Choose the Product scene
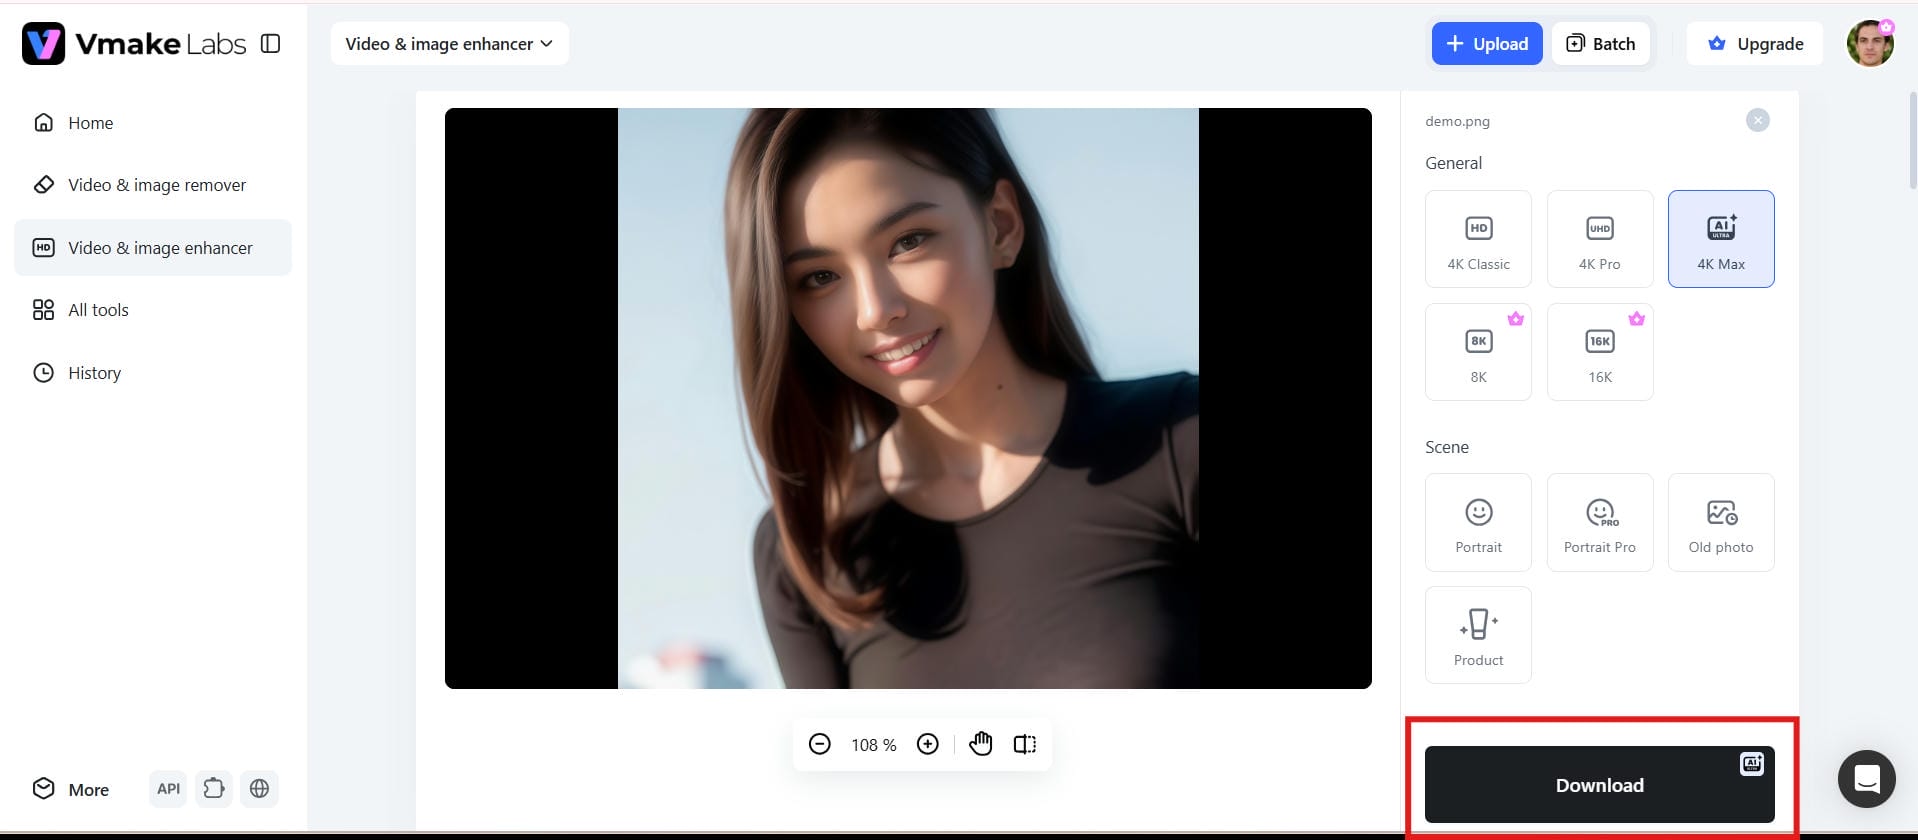The image size is (1918, 840). (1478, 635)
